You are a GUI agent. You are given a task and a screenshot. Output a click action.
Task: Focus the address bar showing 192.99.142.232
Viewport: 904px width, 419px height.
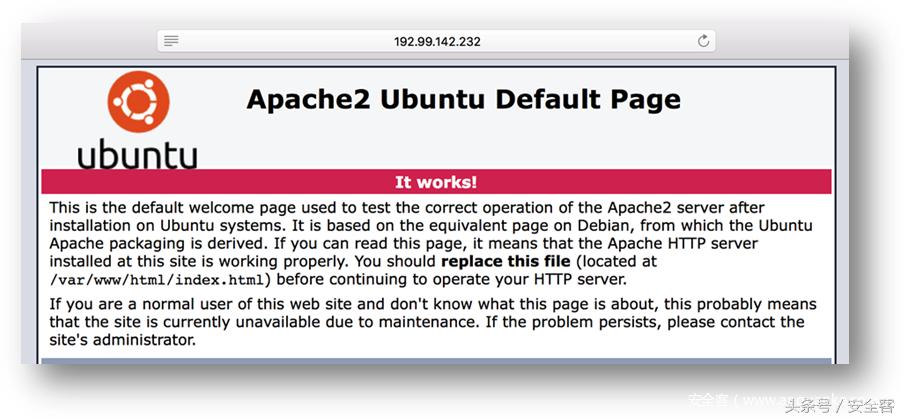coord(437,41)
